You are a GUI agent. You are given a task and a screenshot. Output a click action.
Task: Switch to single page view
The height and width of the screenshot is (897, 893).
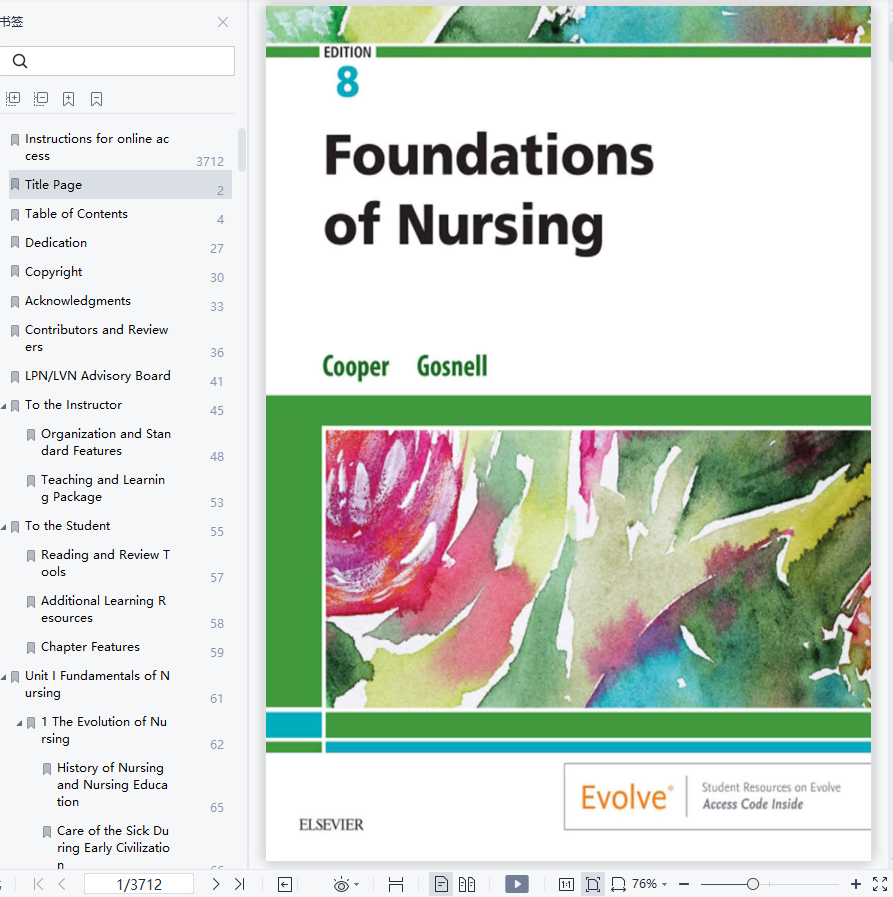click(441, 884)
